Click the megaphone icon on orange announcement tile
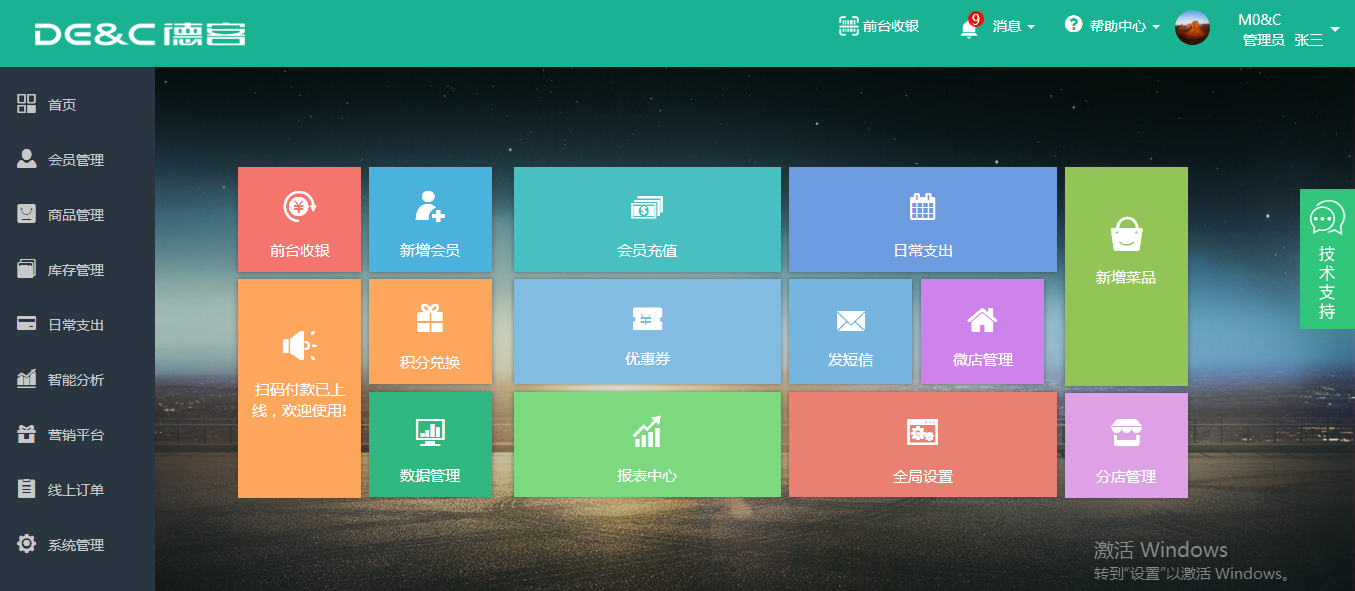Screen dimensions: 1355x591 click(x=299, y=346)
